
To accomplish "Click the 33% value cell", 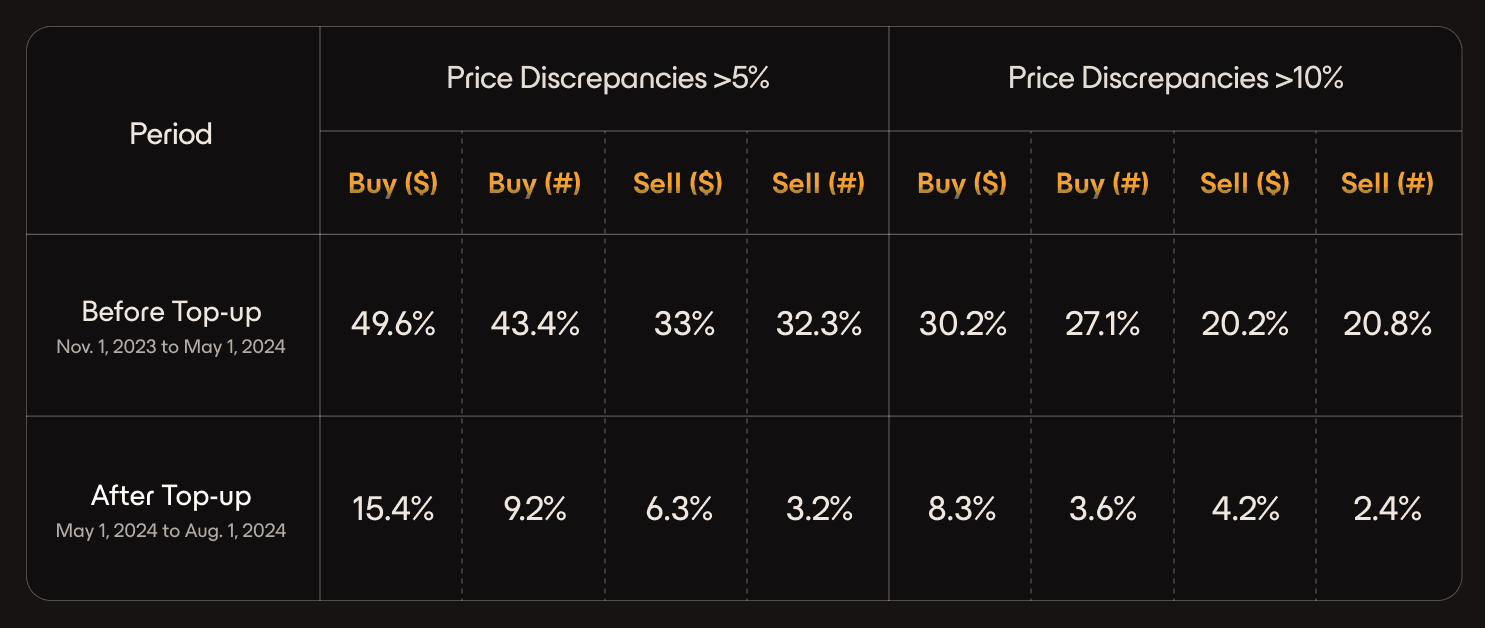I will point(685,324).
